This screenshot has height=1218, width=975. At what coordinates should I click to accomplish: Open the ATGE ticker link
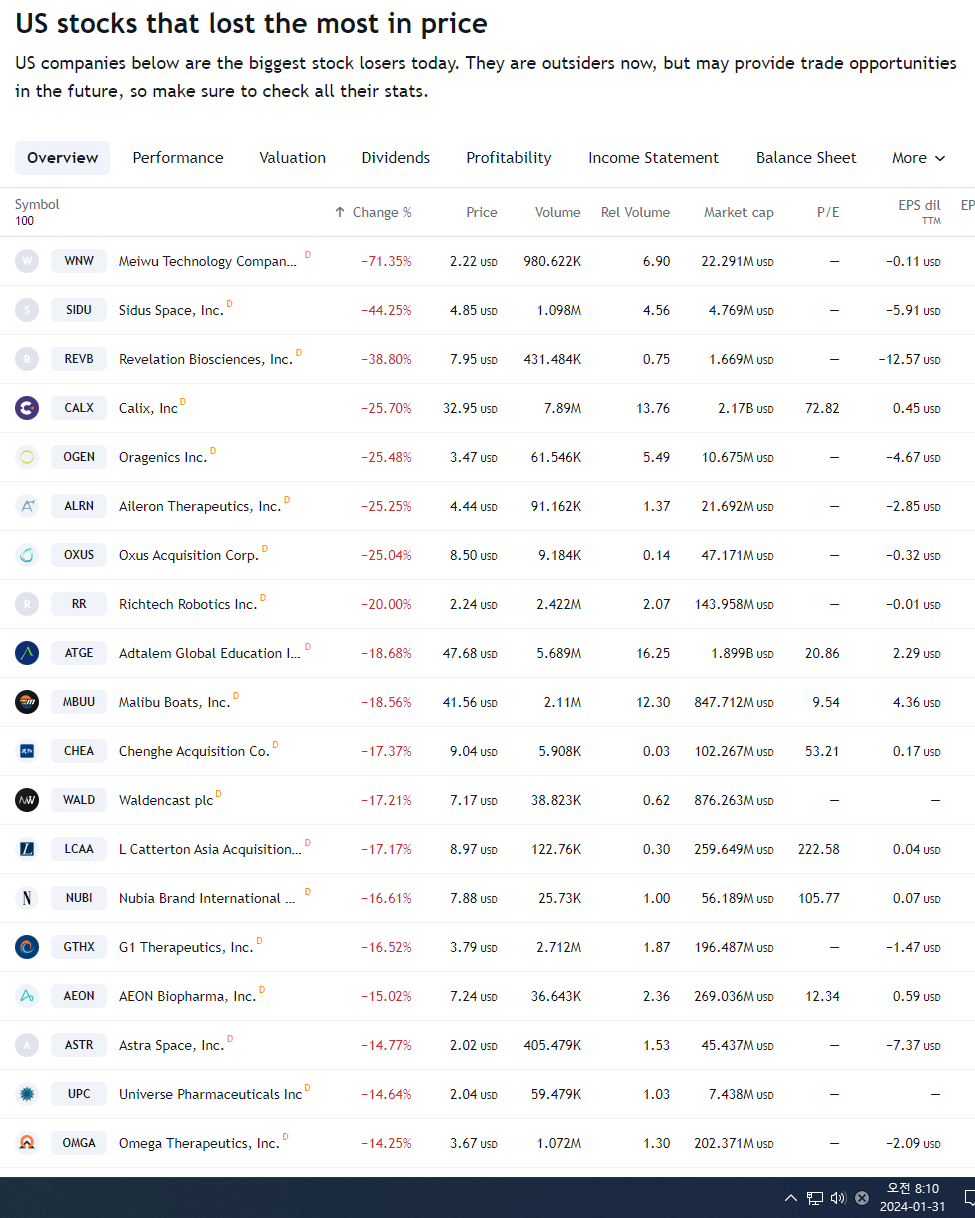79,653
